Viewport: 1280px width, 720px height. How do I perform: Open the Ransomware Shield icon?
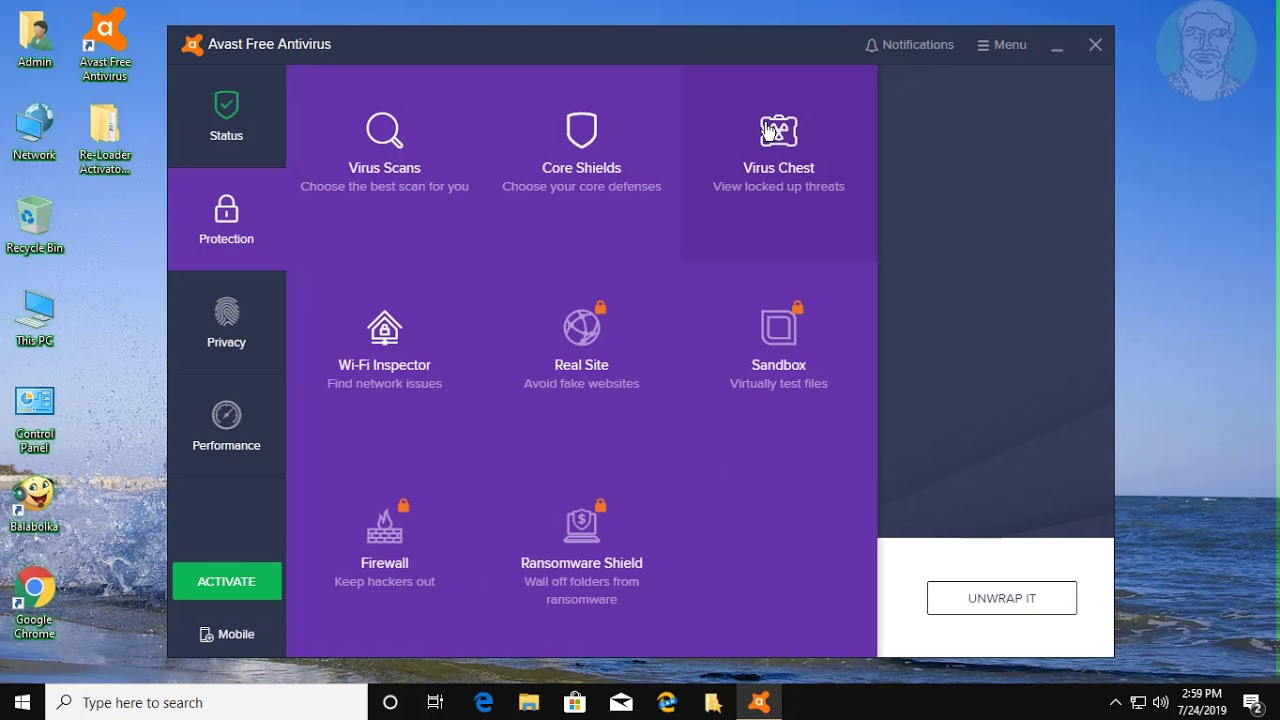582,524
